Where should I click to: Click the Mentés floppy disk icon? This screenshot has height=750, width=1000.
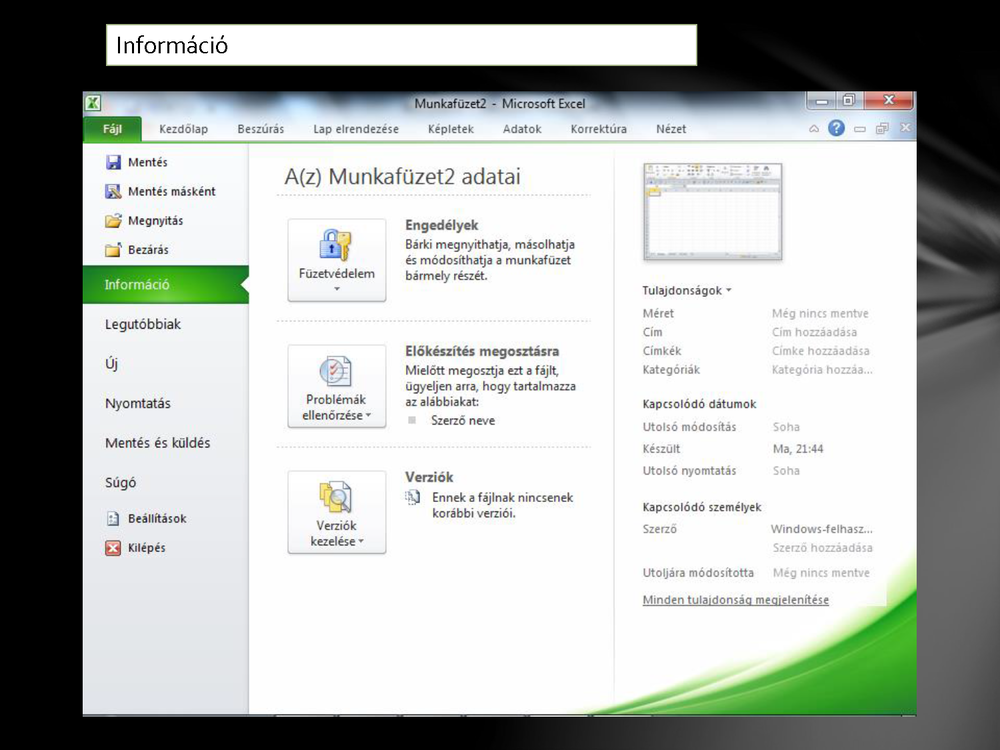coord(114,163)
